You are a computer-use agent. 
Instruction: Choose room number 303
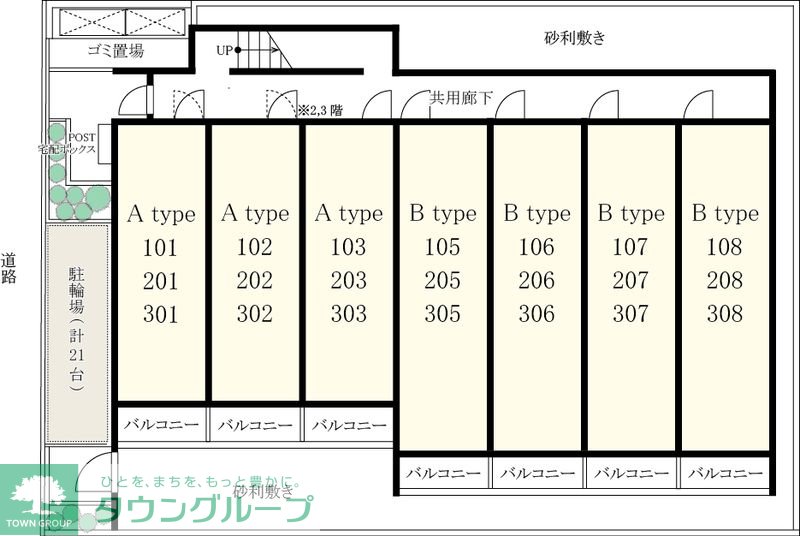click(x=348, y=314)
